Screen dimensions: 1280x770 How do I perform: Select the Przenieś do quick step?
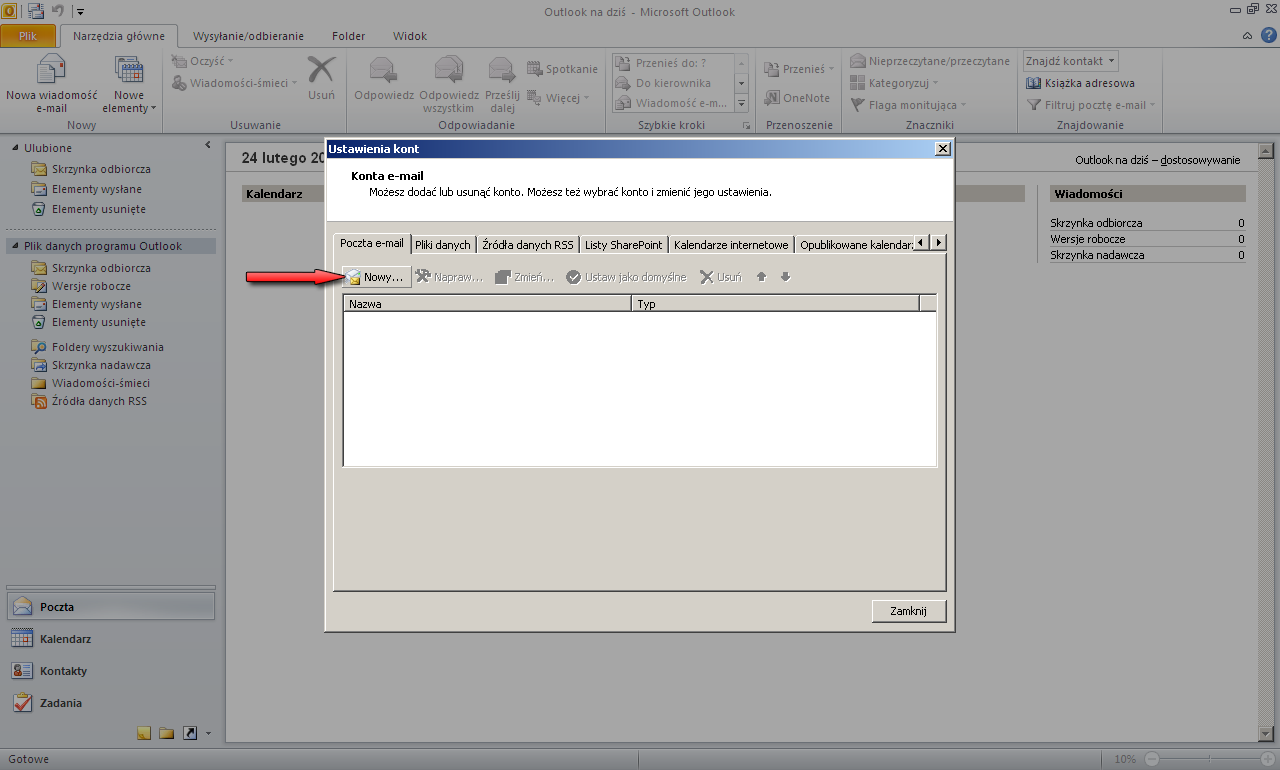(670, 63)
